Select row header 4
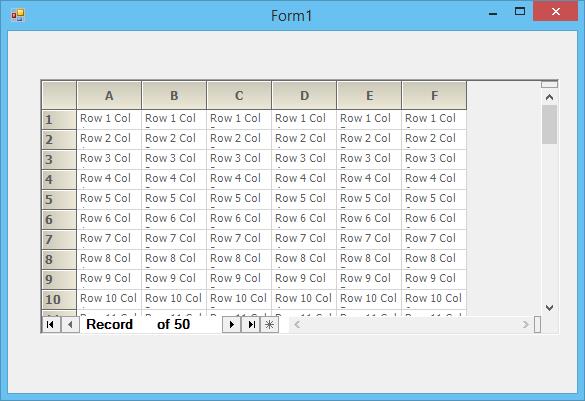 coord(59,180)
